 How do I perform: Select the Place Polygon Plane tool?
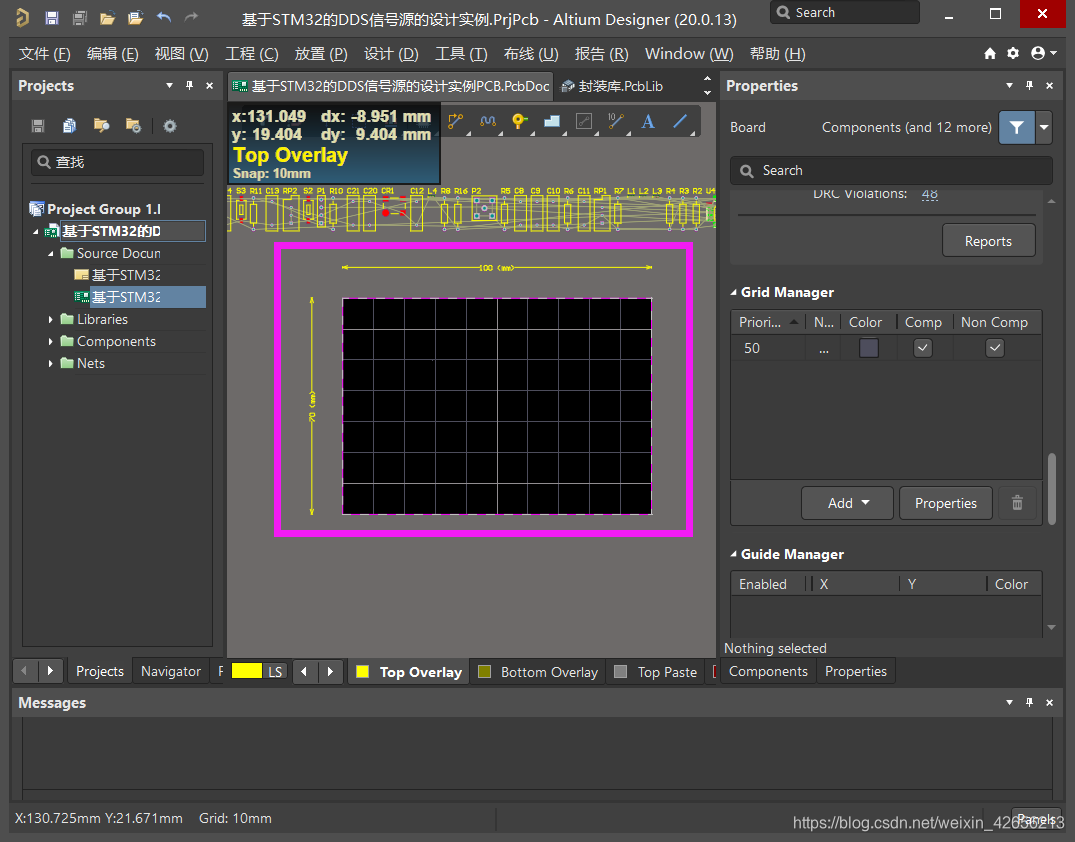552,122
